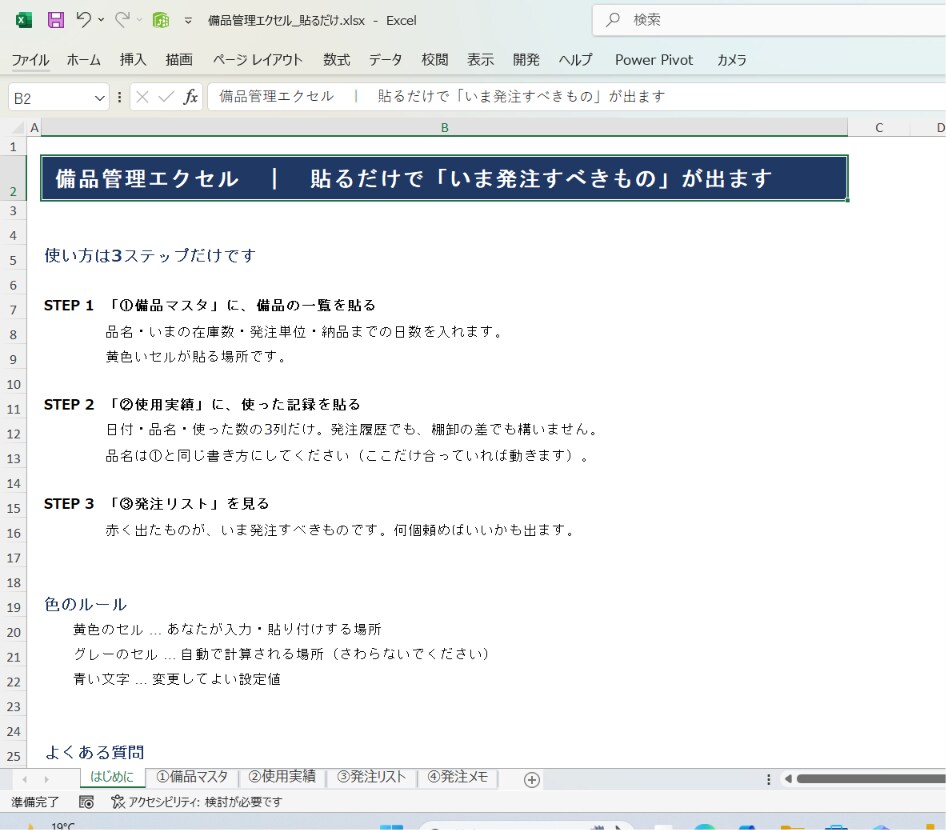Click the STEP 3 発注リスト line
The height and width of the screenshot is (830, 946).
(x=156, y=504)
